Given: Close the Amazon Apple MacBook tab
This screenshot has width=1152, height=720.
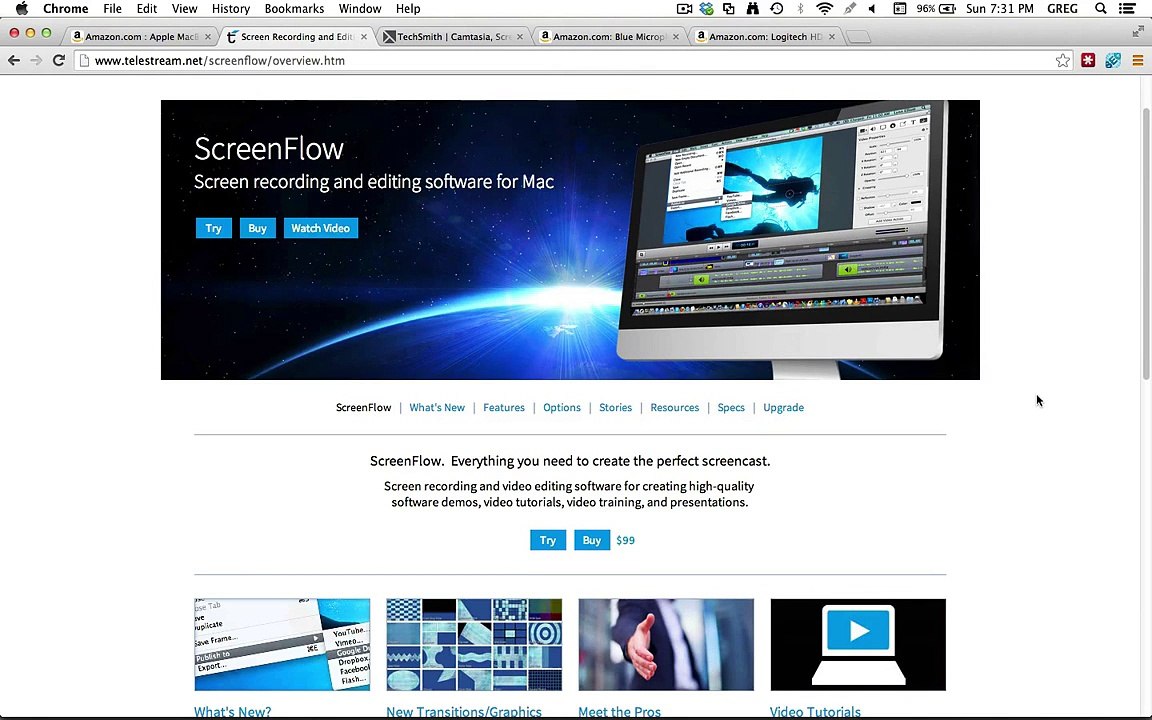Looking at the screenshot, I should tap(208, 37).
